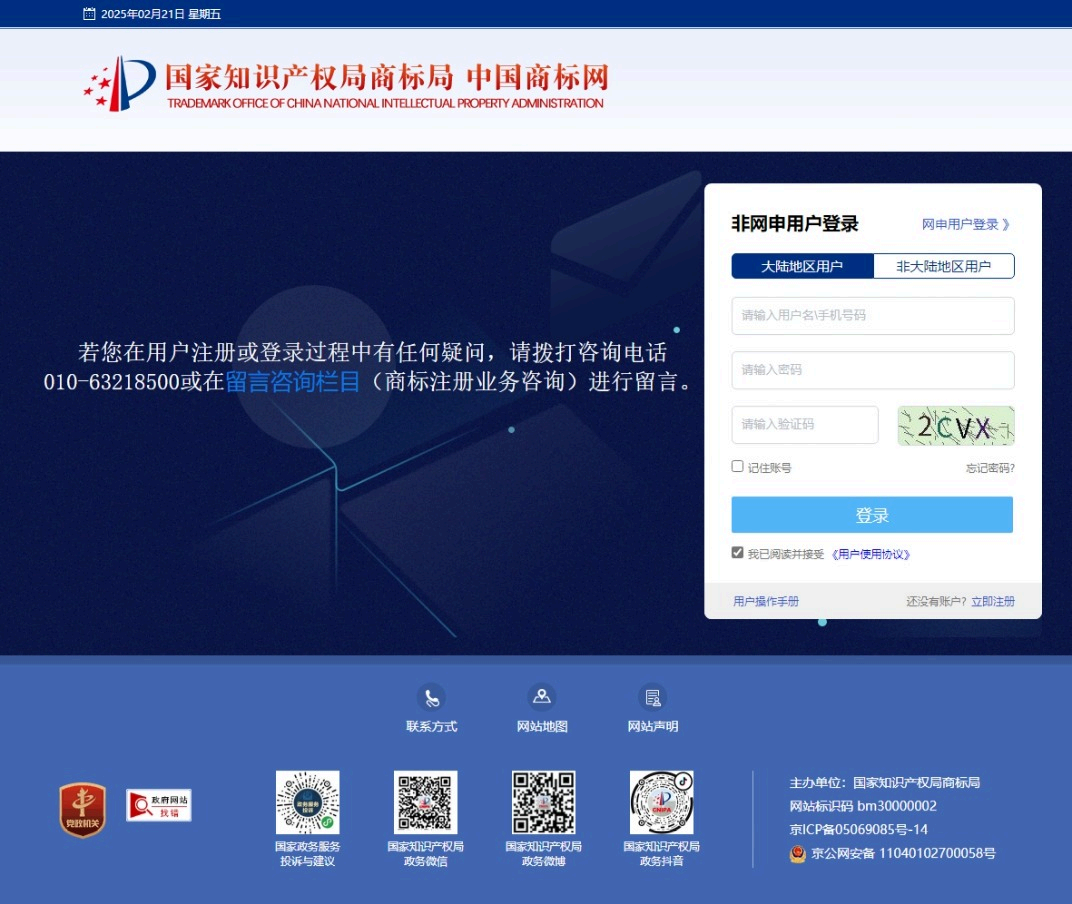
Task: Click the 国家知识产权局政务微博 QR code
Action: 544,802
